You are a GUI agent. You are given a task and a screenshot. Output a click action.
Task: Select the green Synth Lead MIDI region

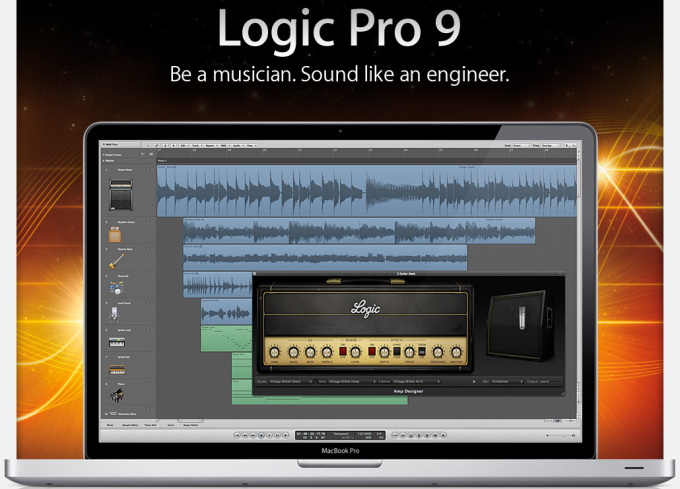click(226, 338)
